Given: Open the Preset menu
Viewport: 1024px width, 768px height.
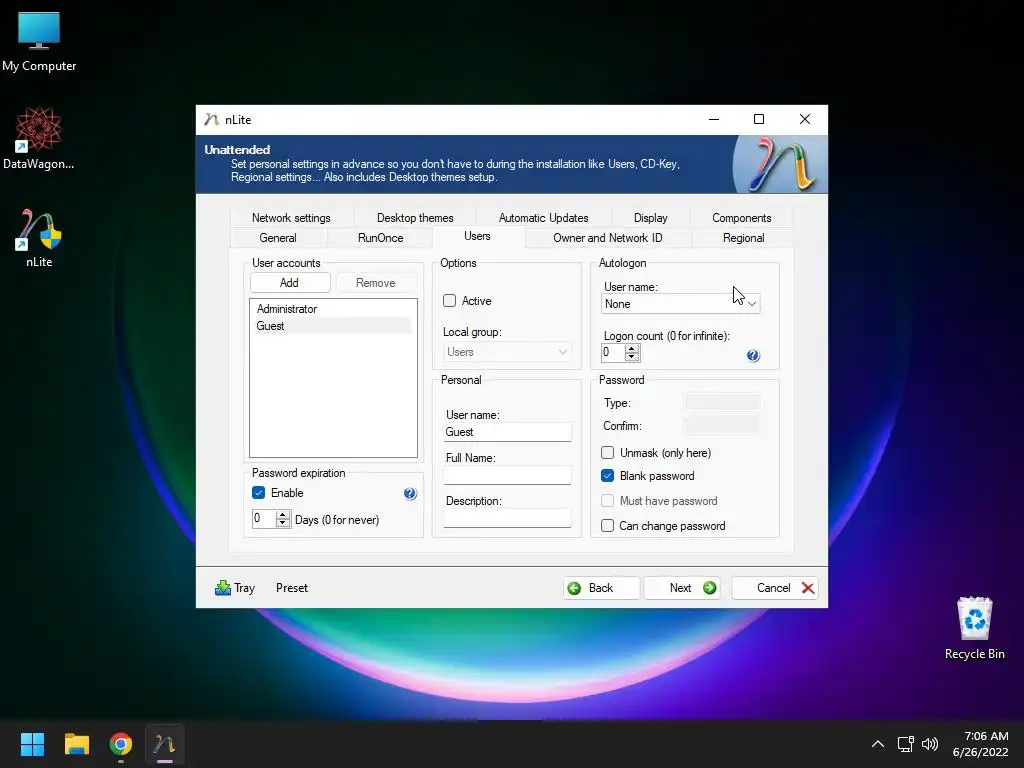Looking at the screenshot, I should click(291, 588).
